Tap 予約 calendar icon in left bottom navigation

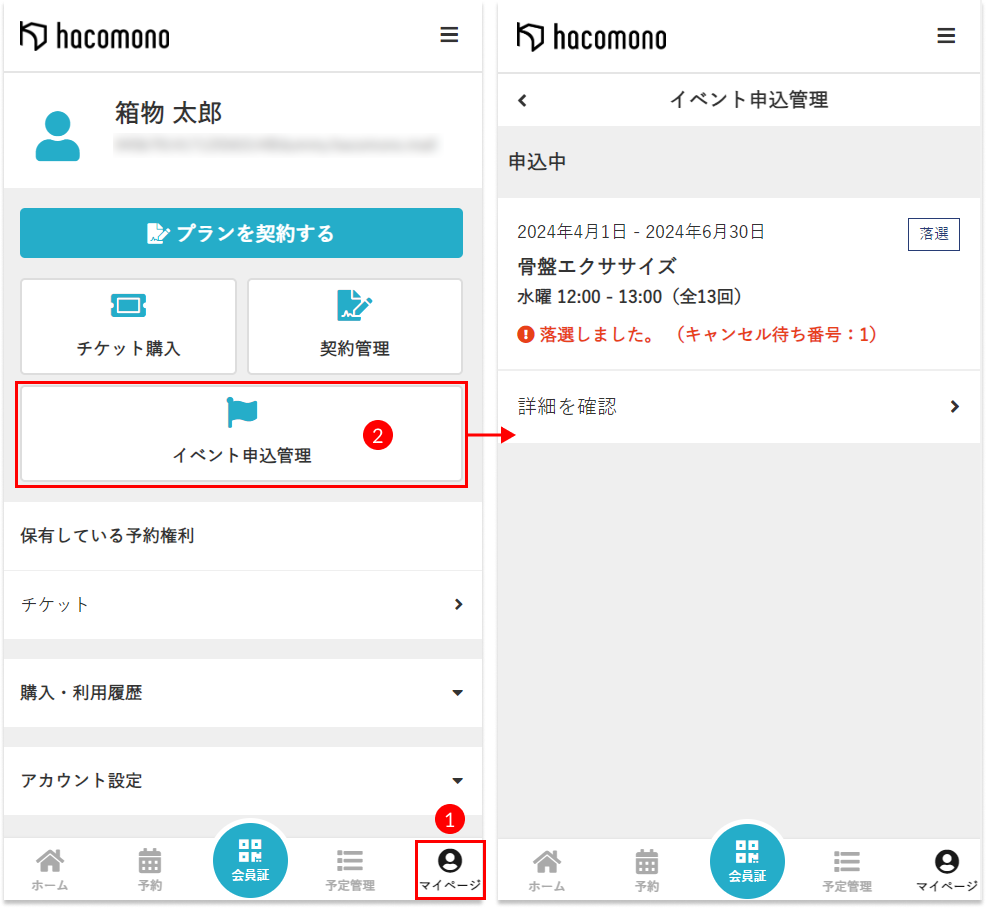click(150, 868)
